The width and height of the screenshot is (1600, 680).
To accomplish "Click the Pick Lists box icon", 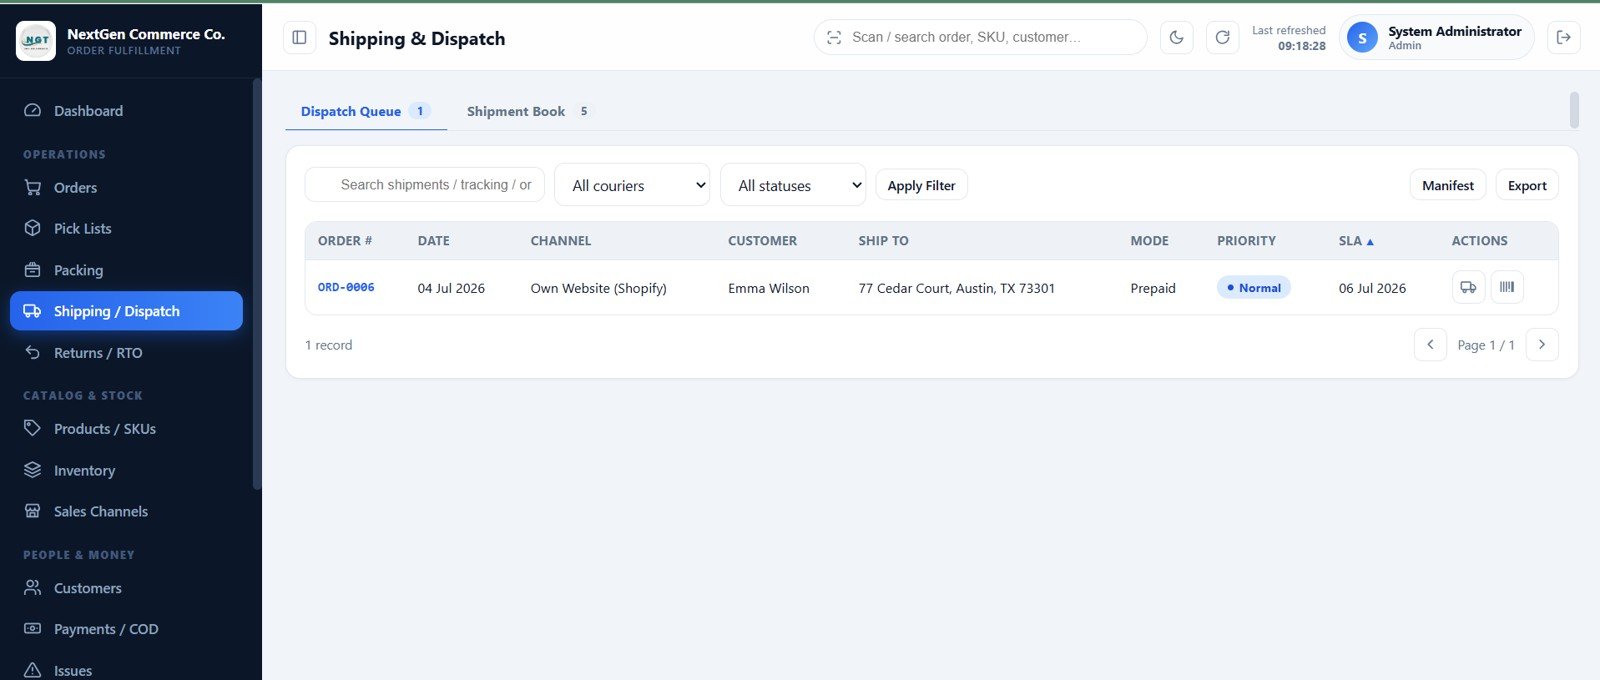I will pos(33,229).
